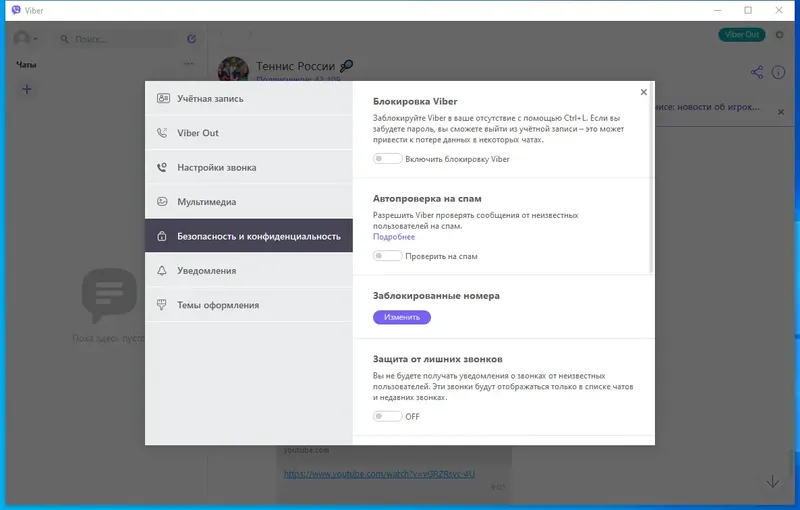
Task: Click the share icon in the chat header
Action: coord(757,72)
